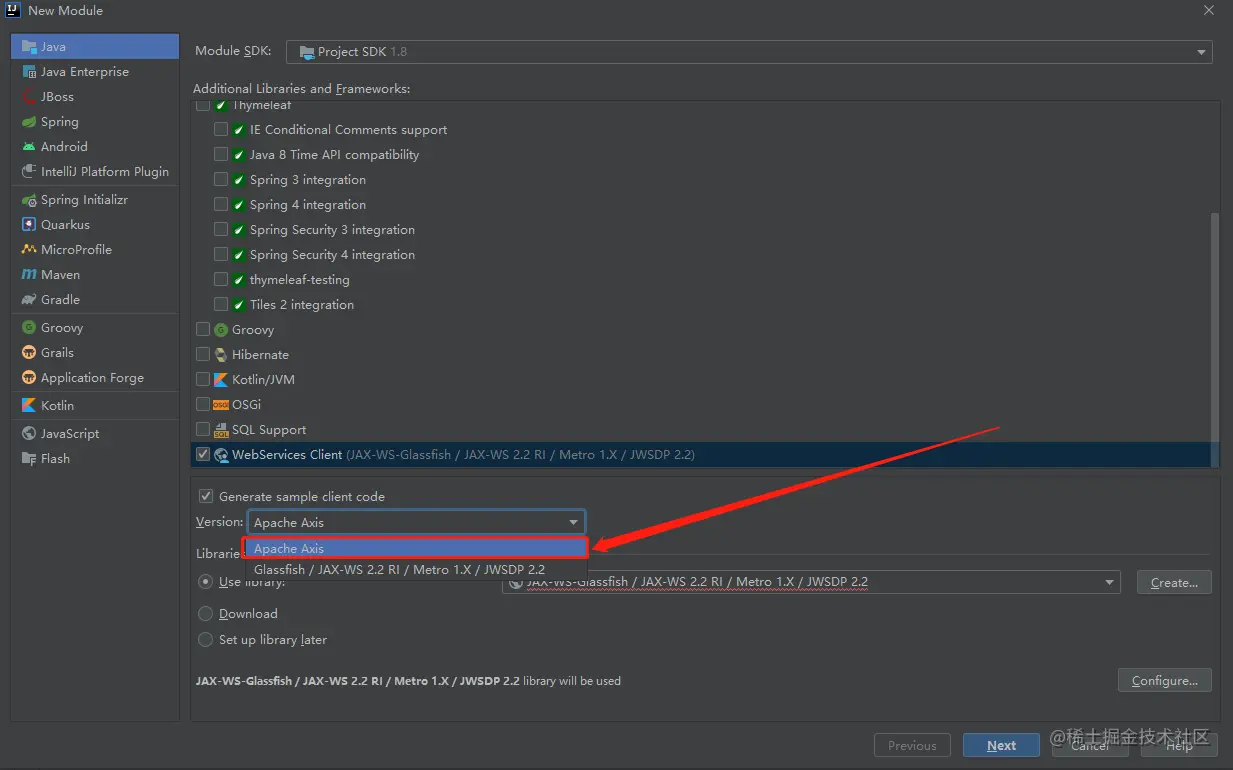
Task: Click the Kotlin/JVM framework icon
Action: 221,380
